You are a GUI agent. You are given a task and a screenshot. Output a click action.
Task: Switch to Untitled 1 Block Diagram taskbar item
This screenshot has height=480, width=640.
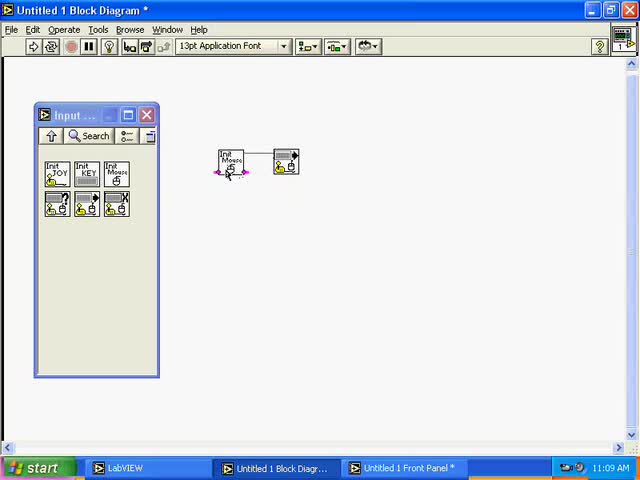click(x=276, y=468)
